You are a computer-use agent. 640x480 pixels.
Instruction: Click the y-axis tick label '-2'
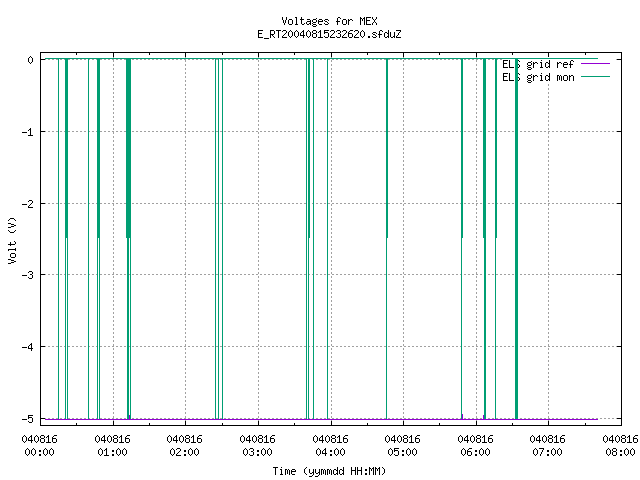tap(28, 204)
